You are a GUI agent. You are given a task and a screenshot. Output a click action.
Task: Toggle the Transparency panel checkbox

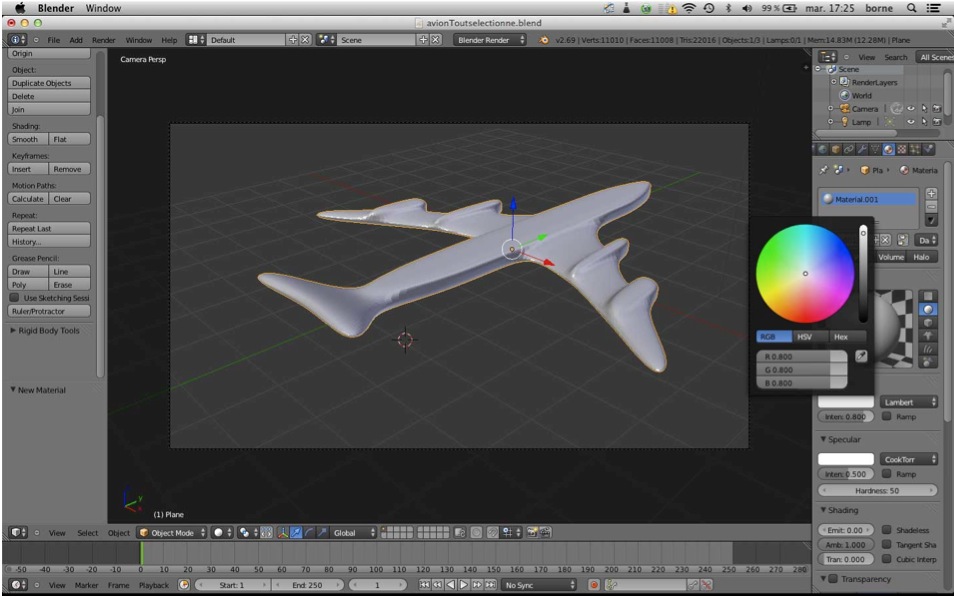click(832, 579)
